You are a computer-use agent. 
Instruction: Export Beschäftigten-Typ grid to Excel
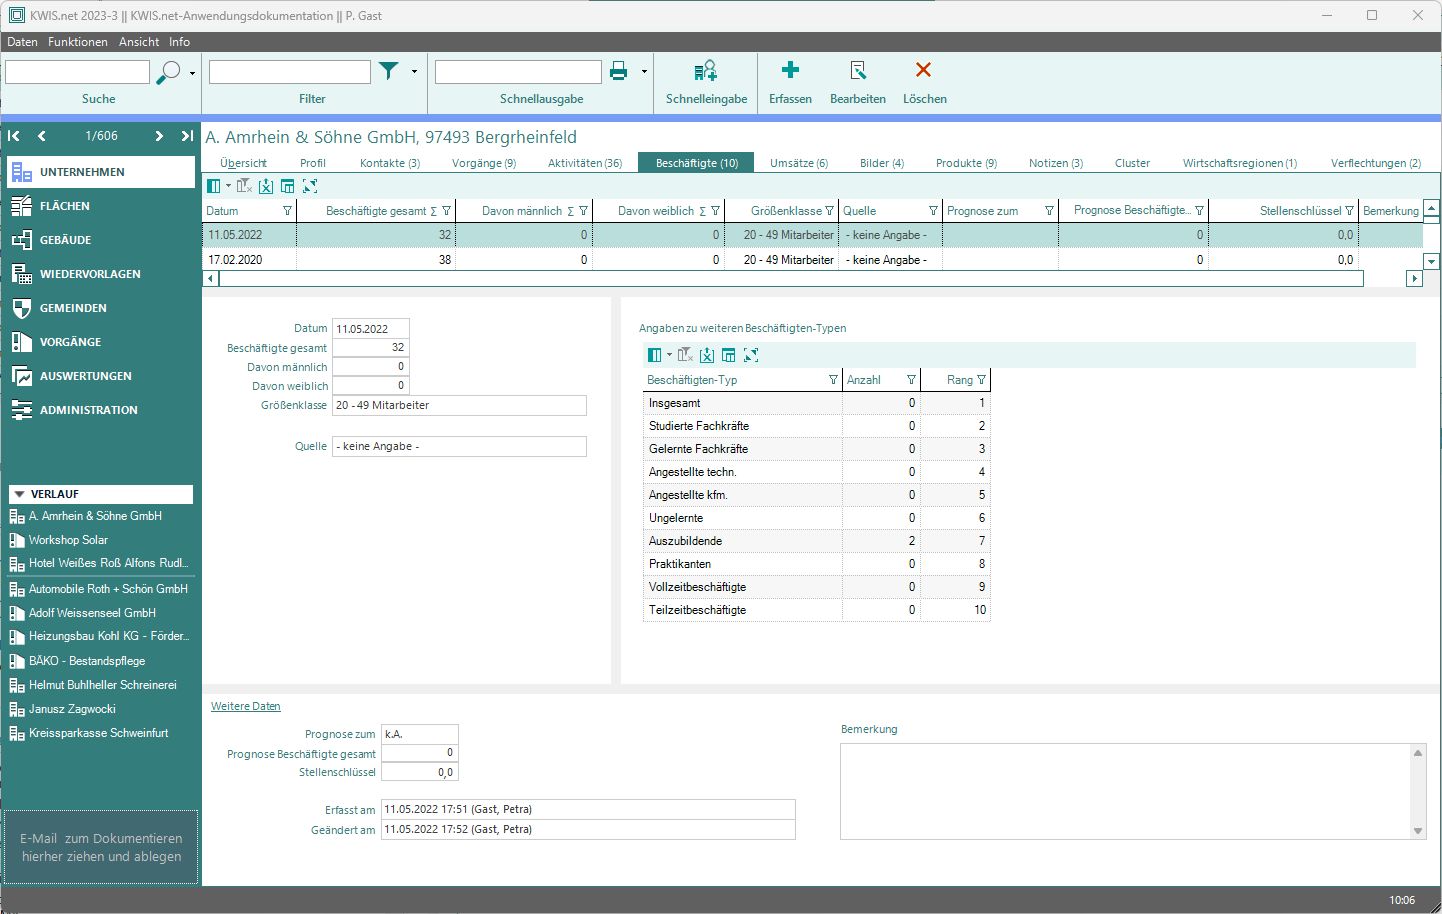(707, 355)
